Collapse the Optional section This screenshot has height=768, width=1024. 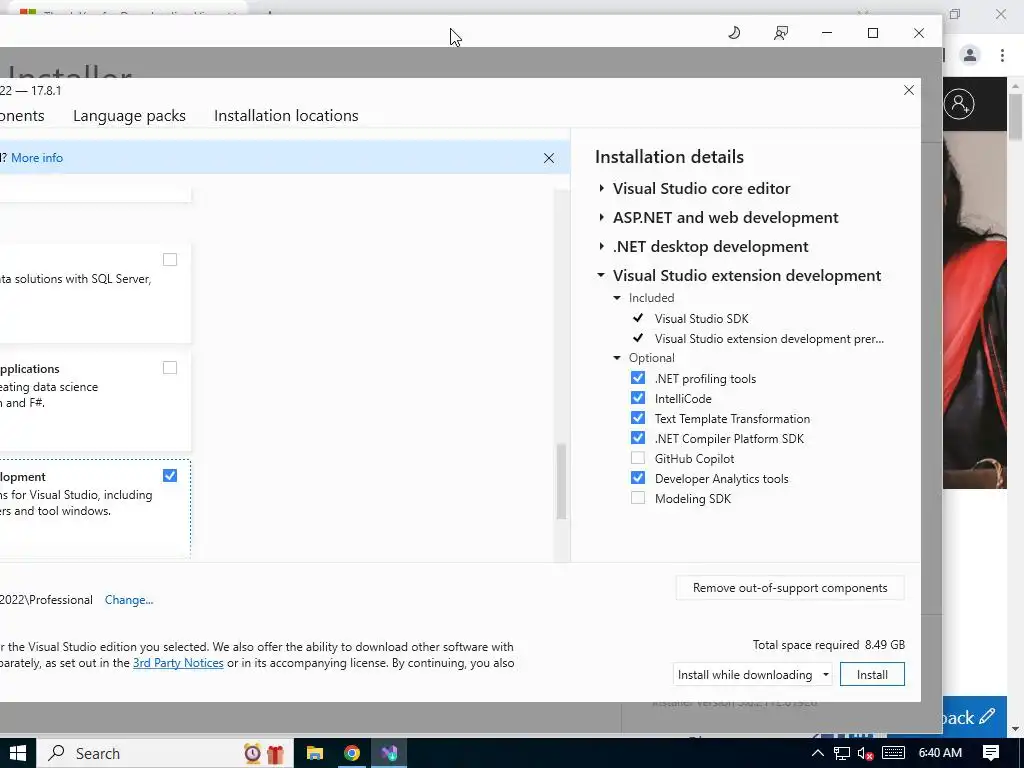point(617,358)
